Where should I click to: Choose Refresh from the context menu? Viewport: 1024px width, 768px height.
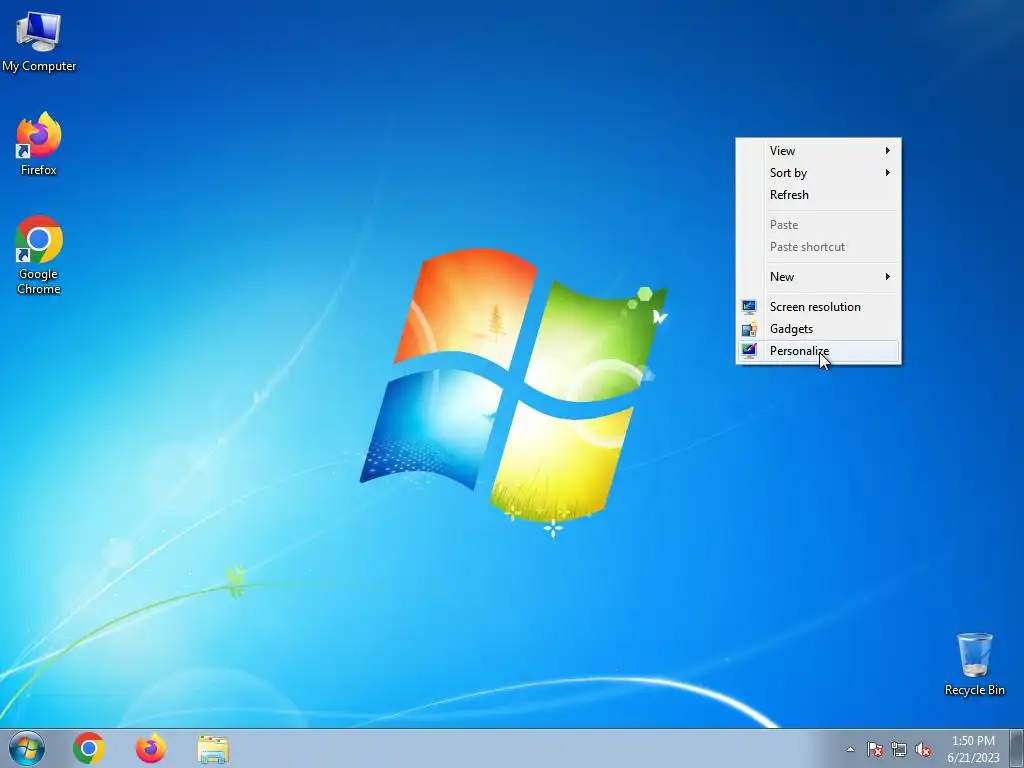(x=818, y=195)
